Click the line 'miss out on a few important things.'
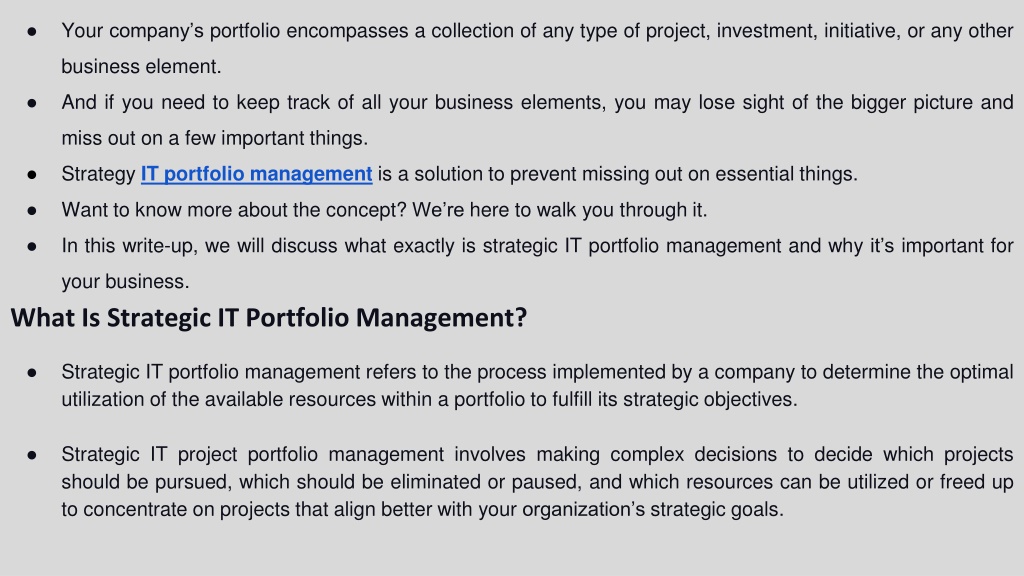The image size is (1024, 576). pos(214,138)
